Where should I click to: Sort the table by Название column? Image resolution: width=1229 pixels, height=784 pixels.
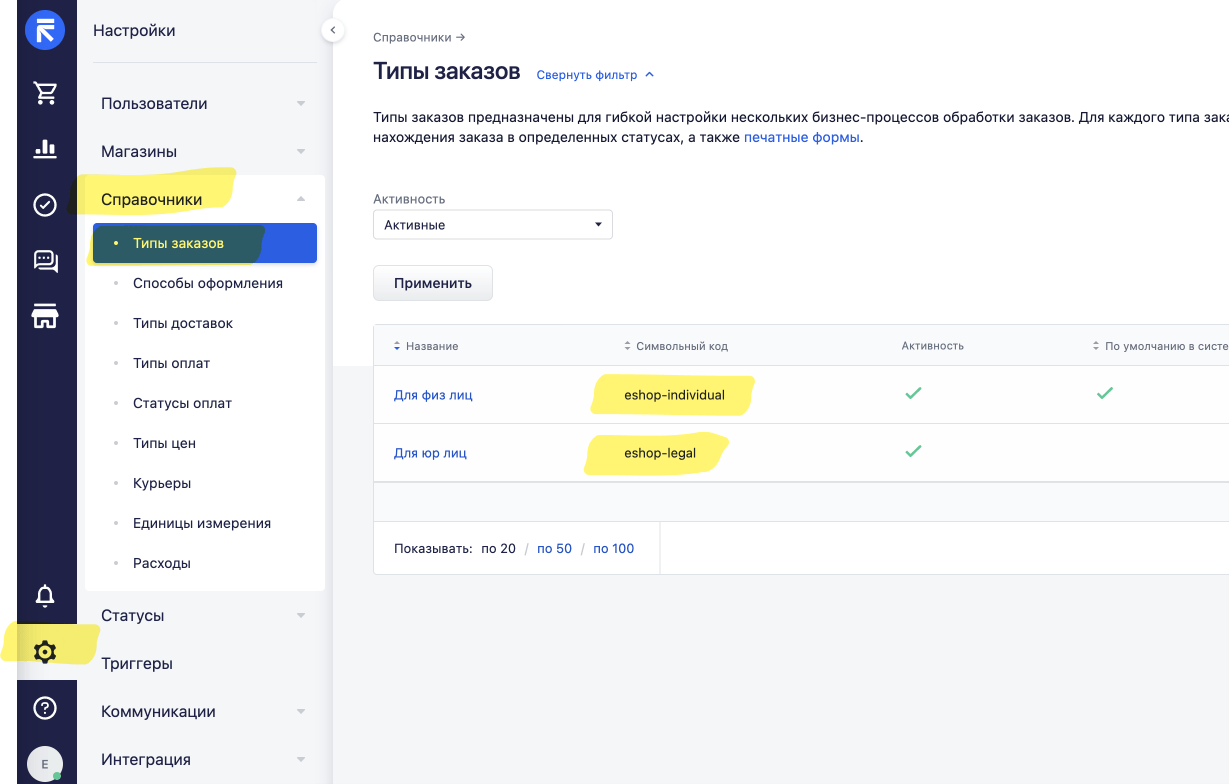pos(426,346)
